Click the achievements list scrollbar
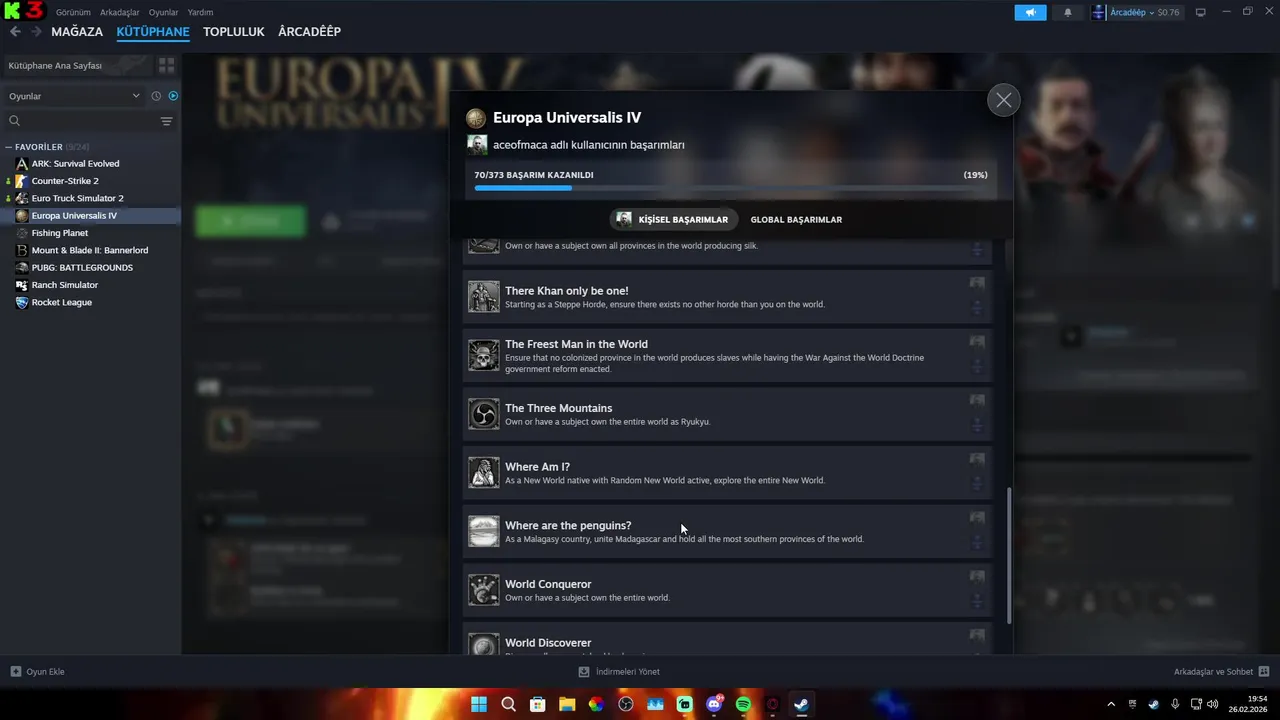 (x=1008, y=556)
